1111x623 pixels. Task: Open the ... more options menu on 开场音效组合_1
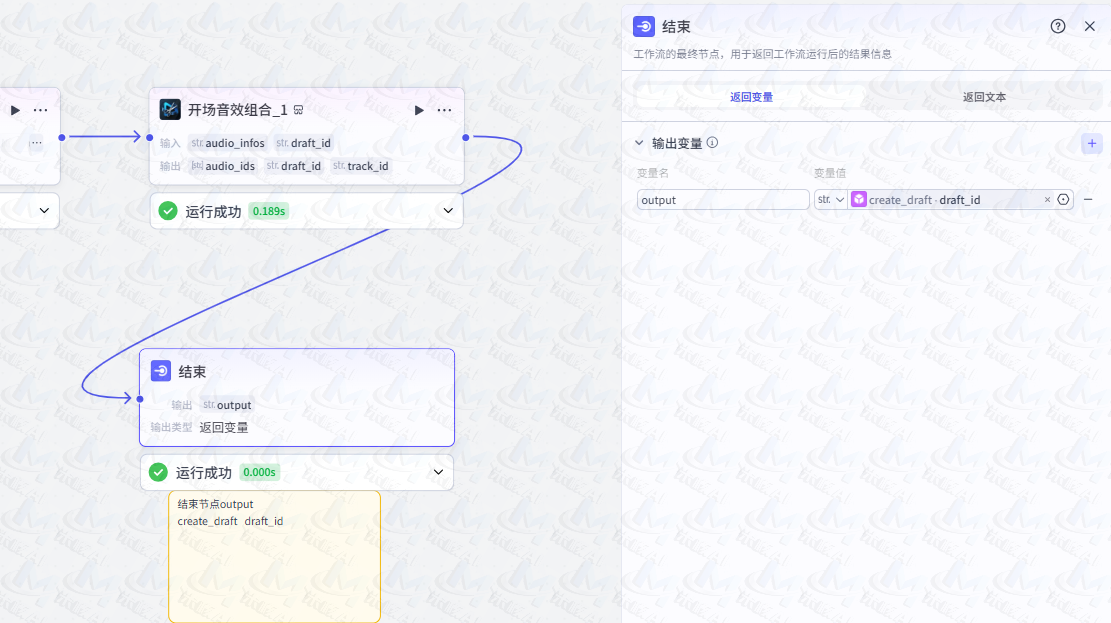tap(443, 110)
